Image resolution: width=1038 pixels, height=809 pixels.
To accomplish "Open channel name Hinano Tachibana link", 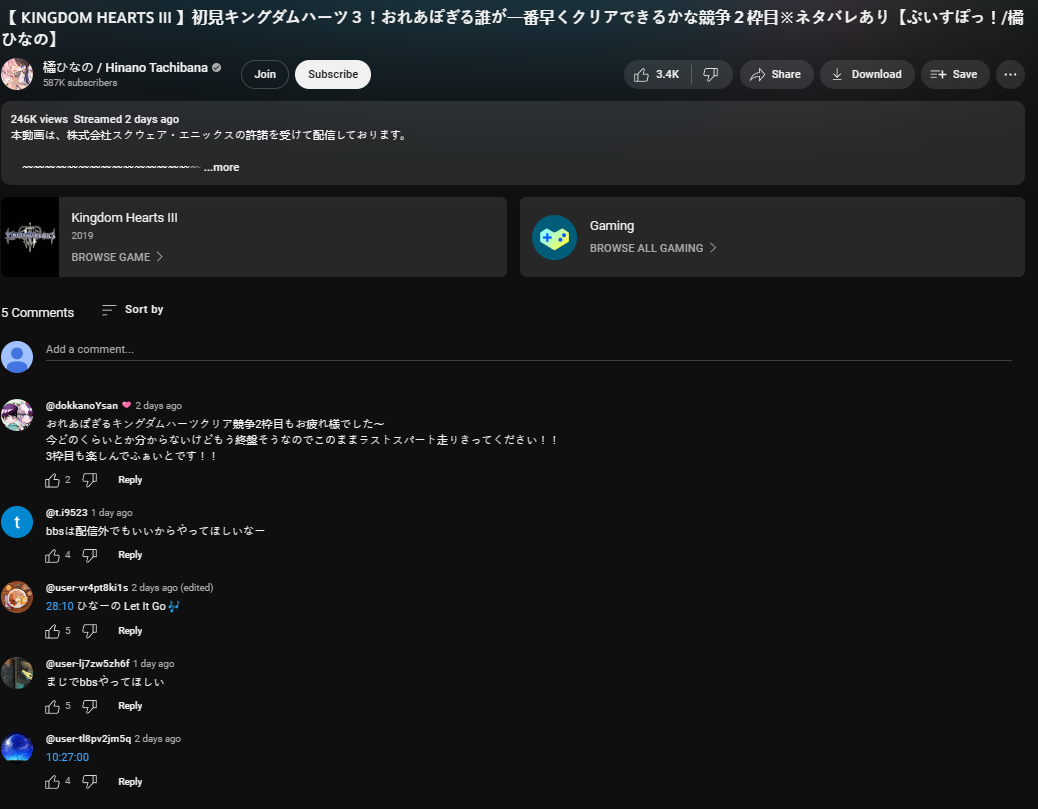I will 125,68.
